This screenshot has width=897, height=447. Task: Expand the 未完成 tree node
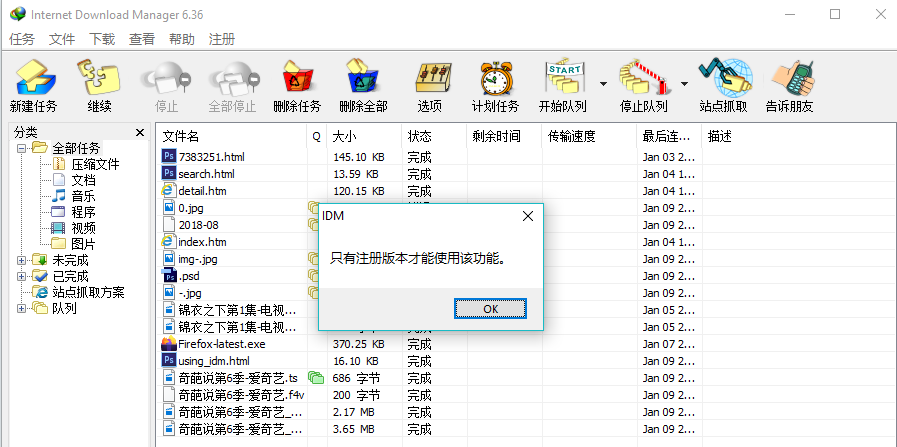click(x=22, y=260)
